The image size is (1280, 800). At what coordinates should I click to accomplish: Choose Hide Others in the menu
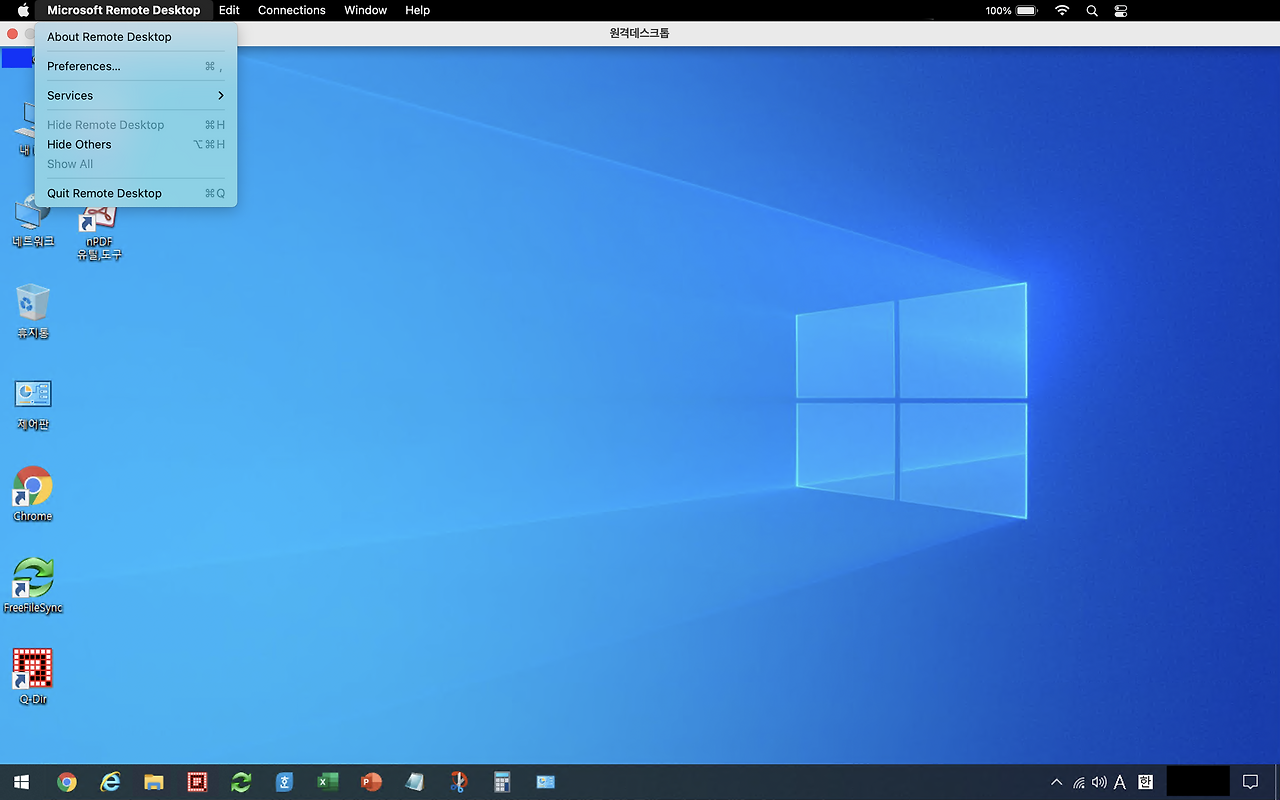[135, 144]
